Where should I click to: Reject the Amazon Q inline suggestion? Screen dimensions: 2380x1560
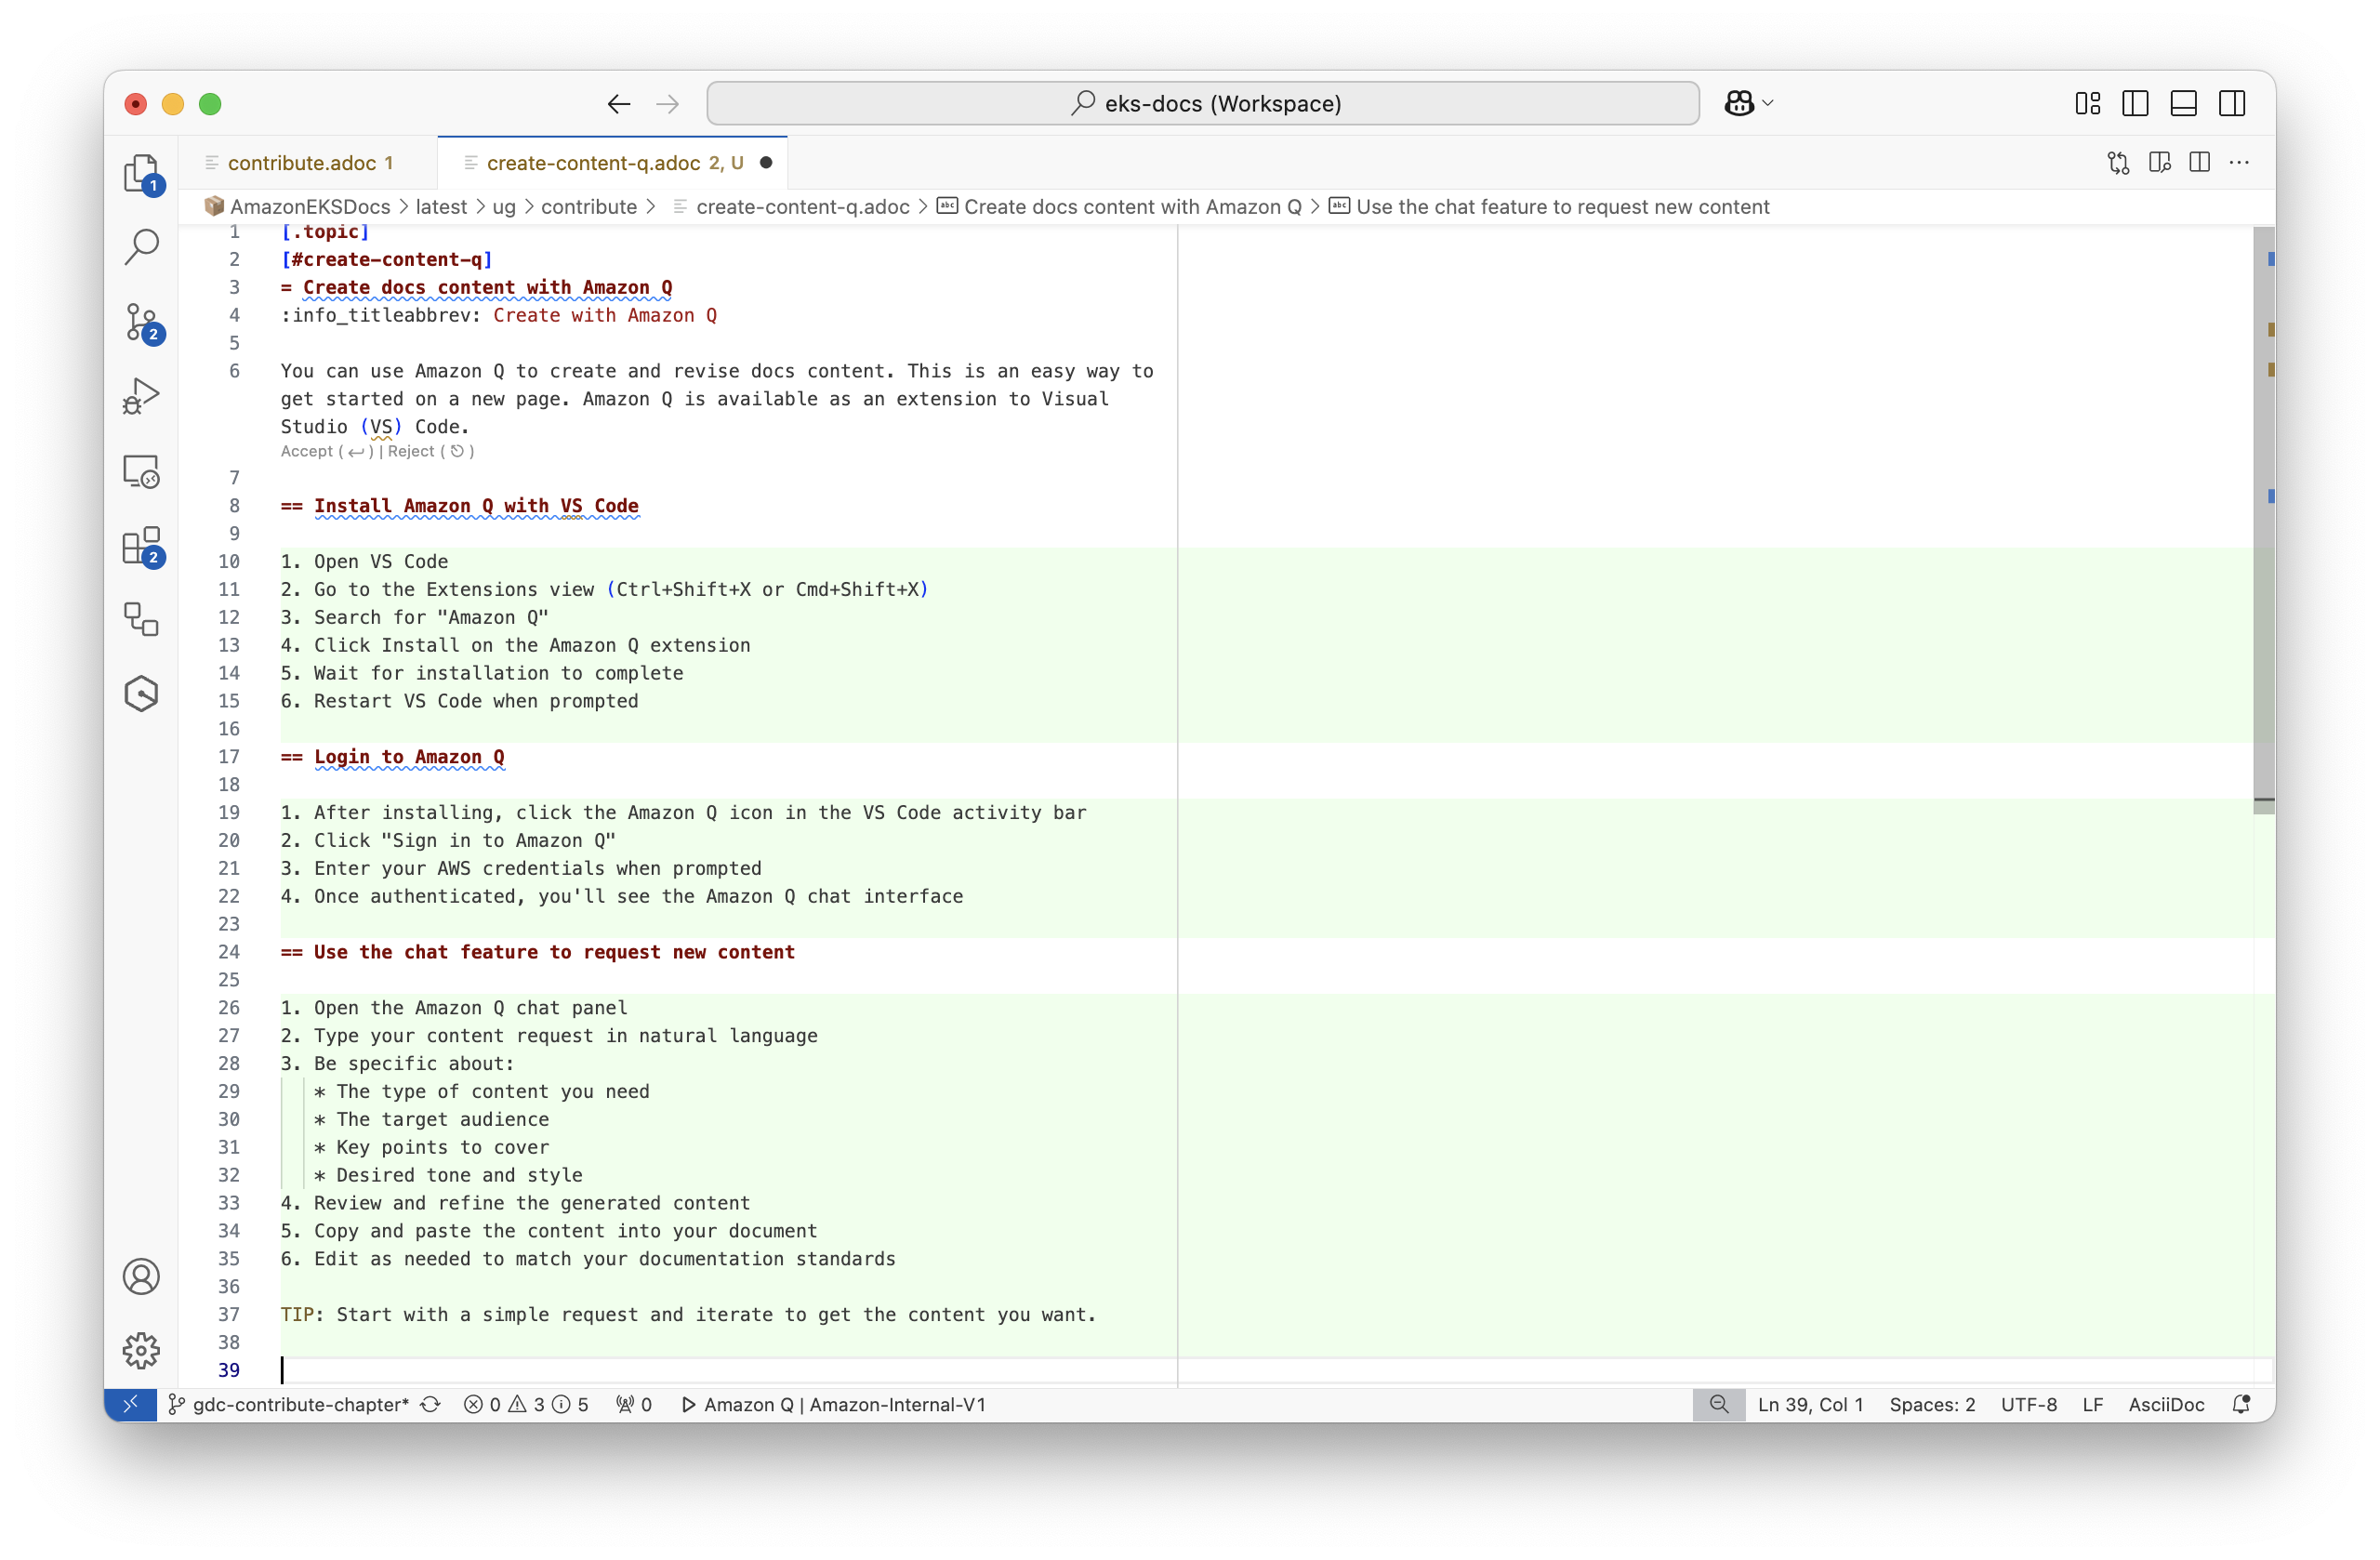click(414, 451)
